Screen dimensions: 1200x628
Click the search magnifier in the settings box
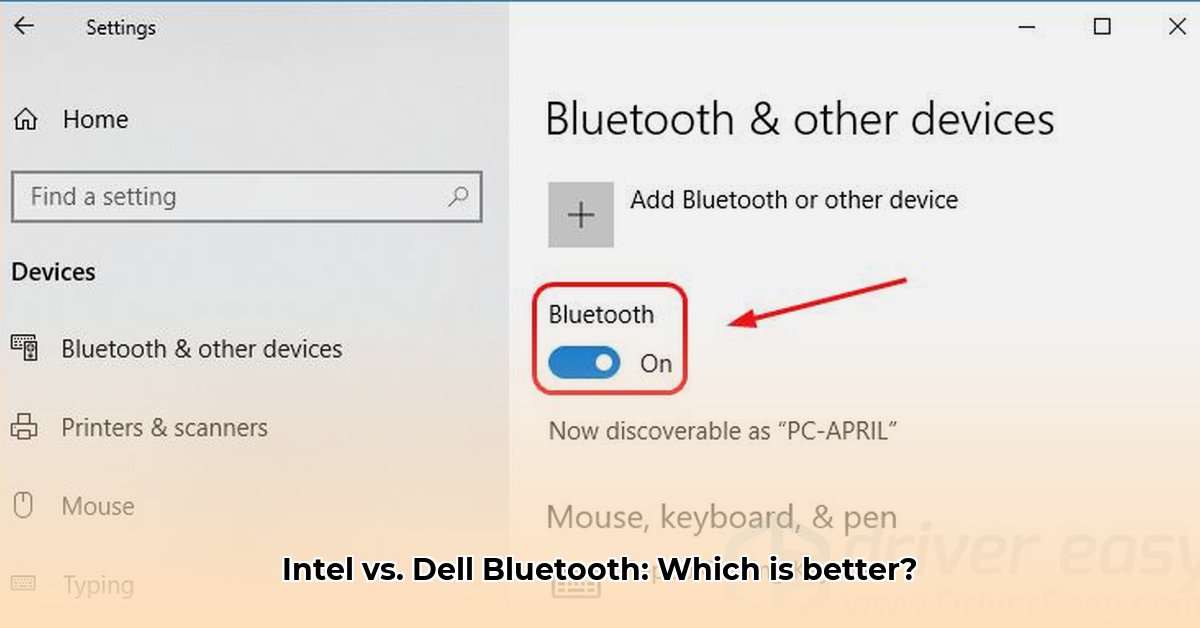(x=459, y=197)
